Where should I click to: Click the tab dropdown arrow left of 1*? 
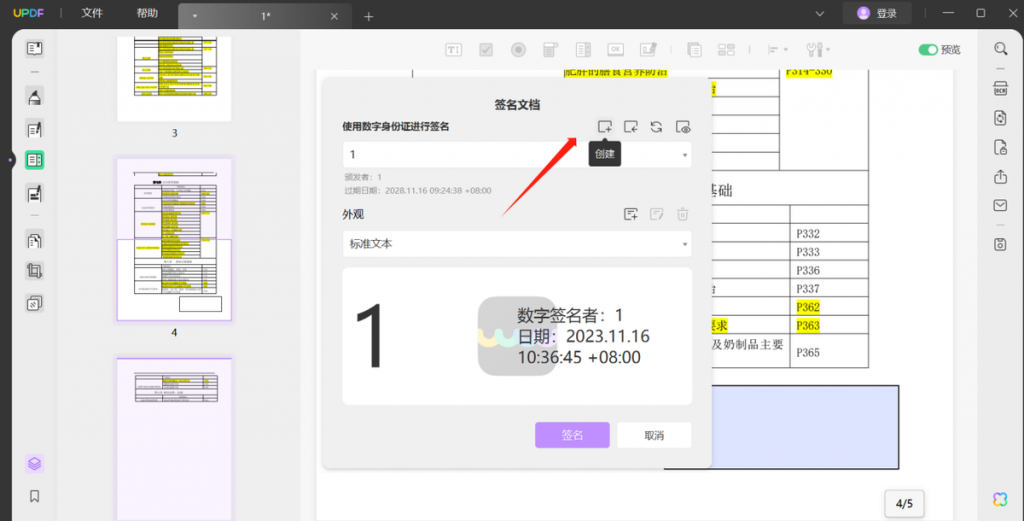[x=195, y=16]
